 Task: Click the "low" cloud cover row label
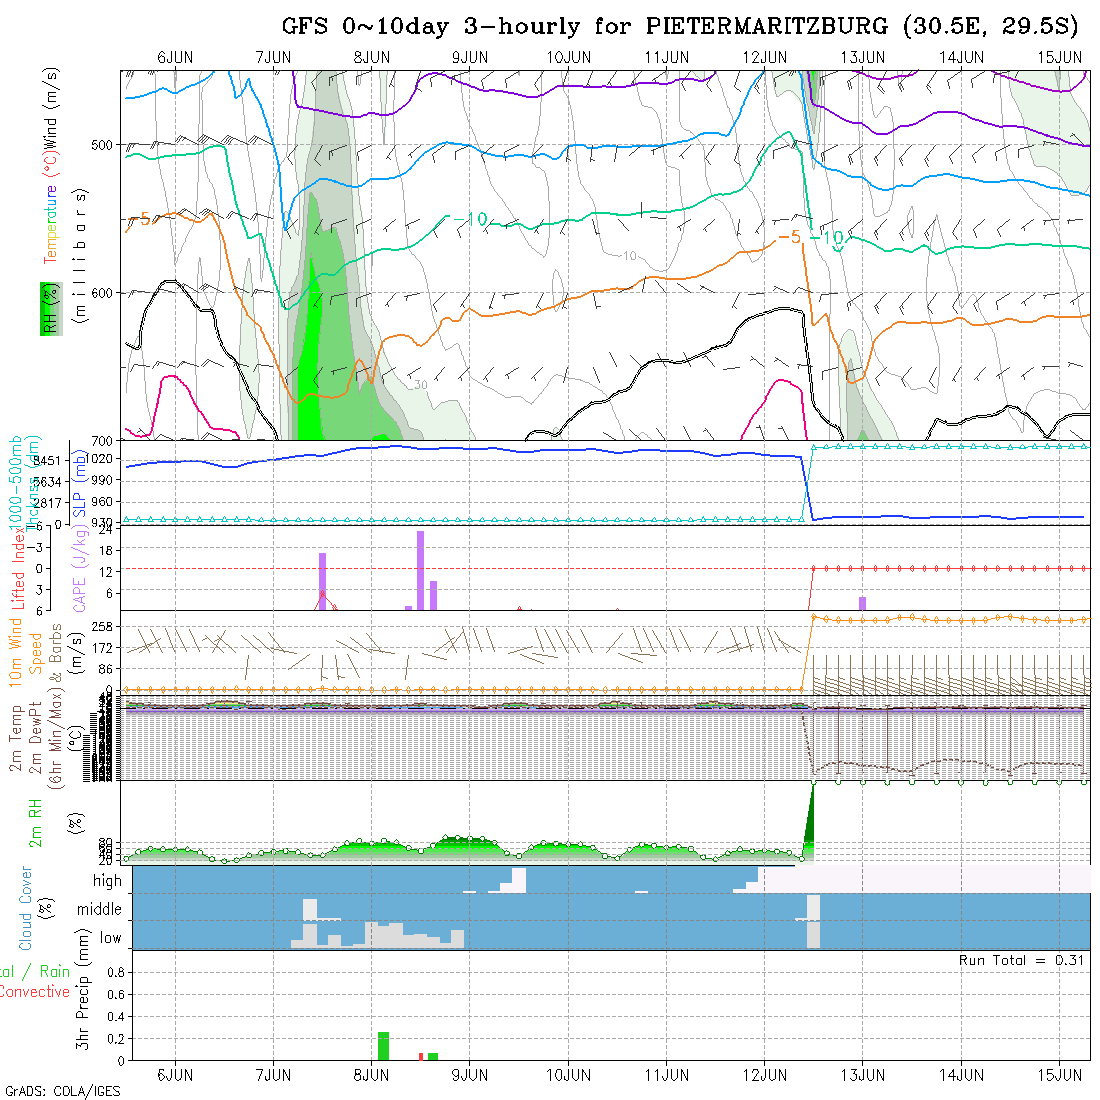pos(110,939)
